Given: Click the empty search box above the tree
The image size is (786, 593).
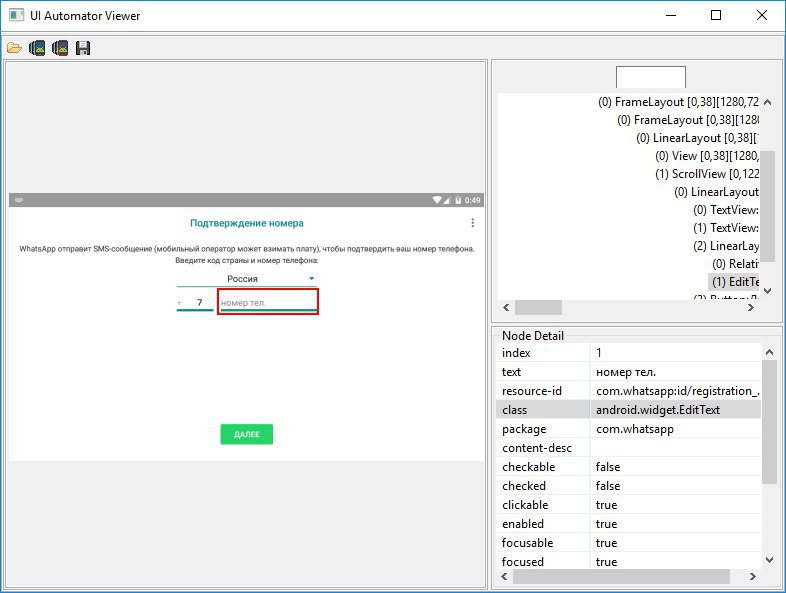Looking at the screenshot, I should click(651, 77).
